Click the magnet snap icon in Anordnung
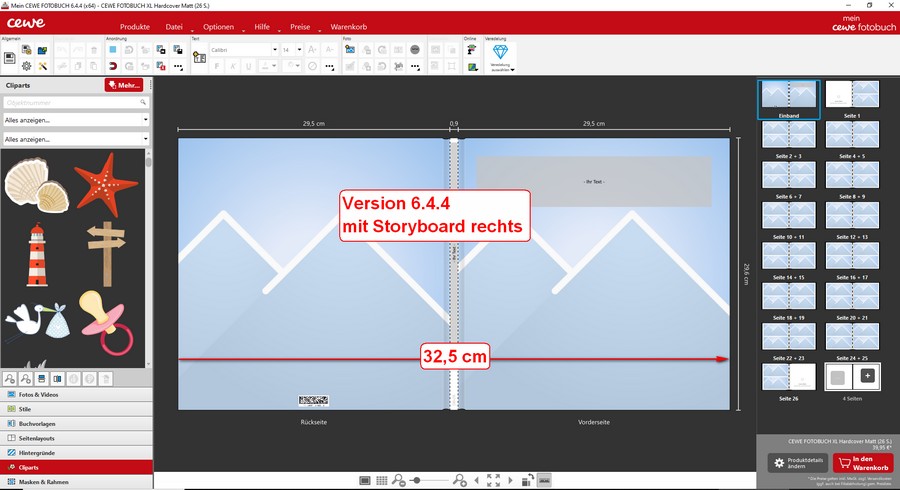The width and height of the screenshot is (900, 490). [113, 67]
